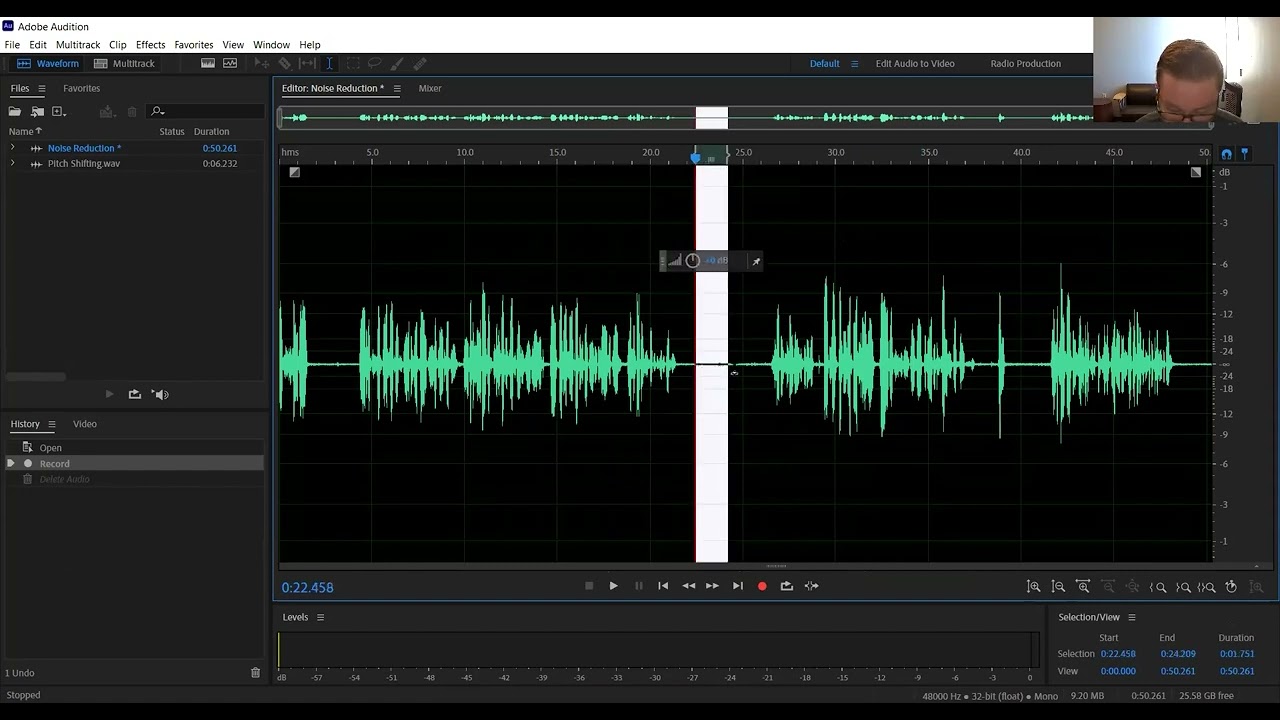Click the Selection Start time 0:22.458
The height and width of the screenshot is (720, 1280).
(x=1118, y=654)
